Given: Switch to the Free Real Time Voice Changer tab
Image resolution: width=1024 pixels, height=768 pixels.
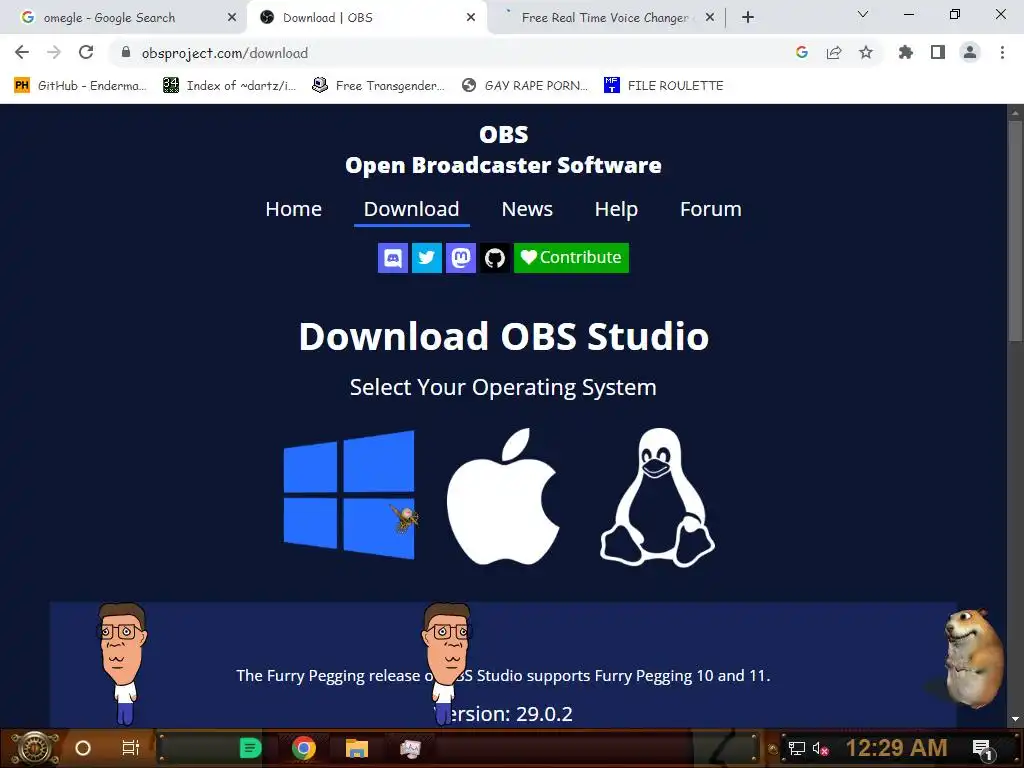Looking at the screenshot, I should tap(605, 18).
